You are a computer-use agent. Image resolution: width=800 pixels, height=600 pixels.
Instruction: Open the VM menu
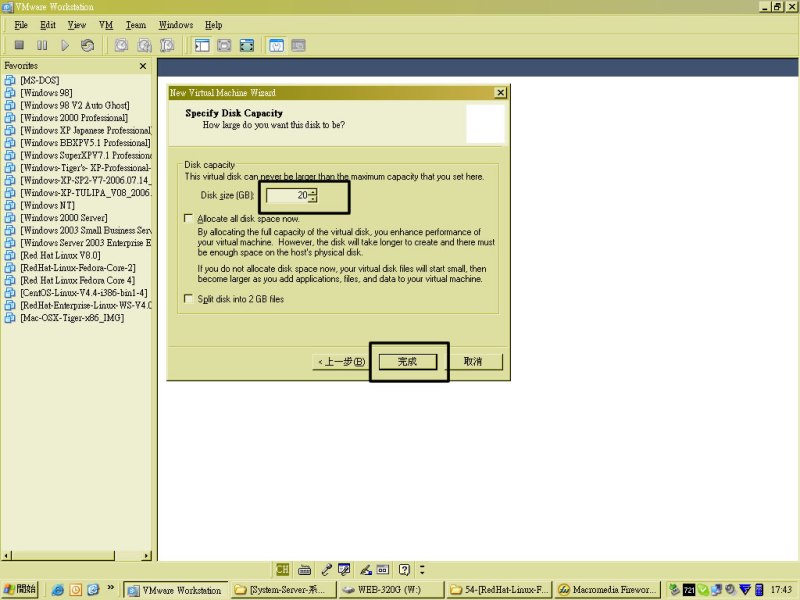(x=106, y=24)
